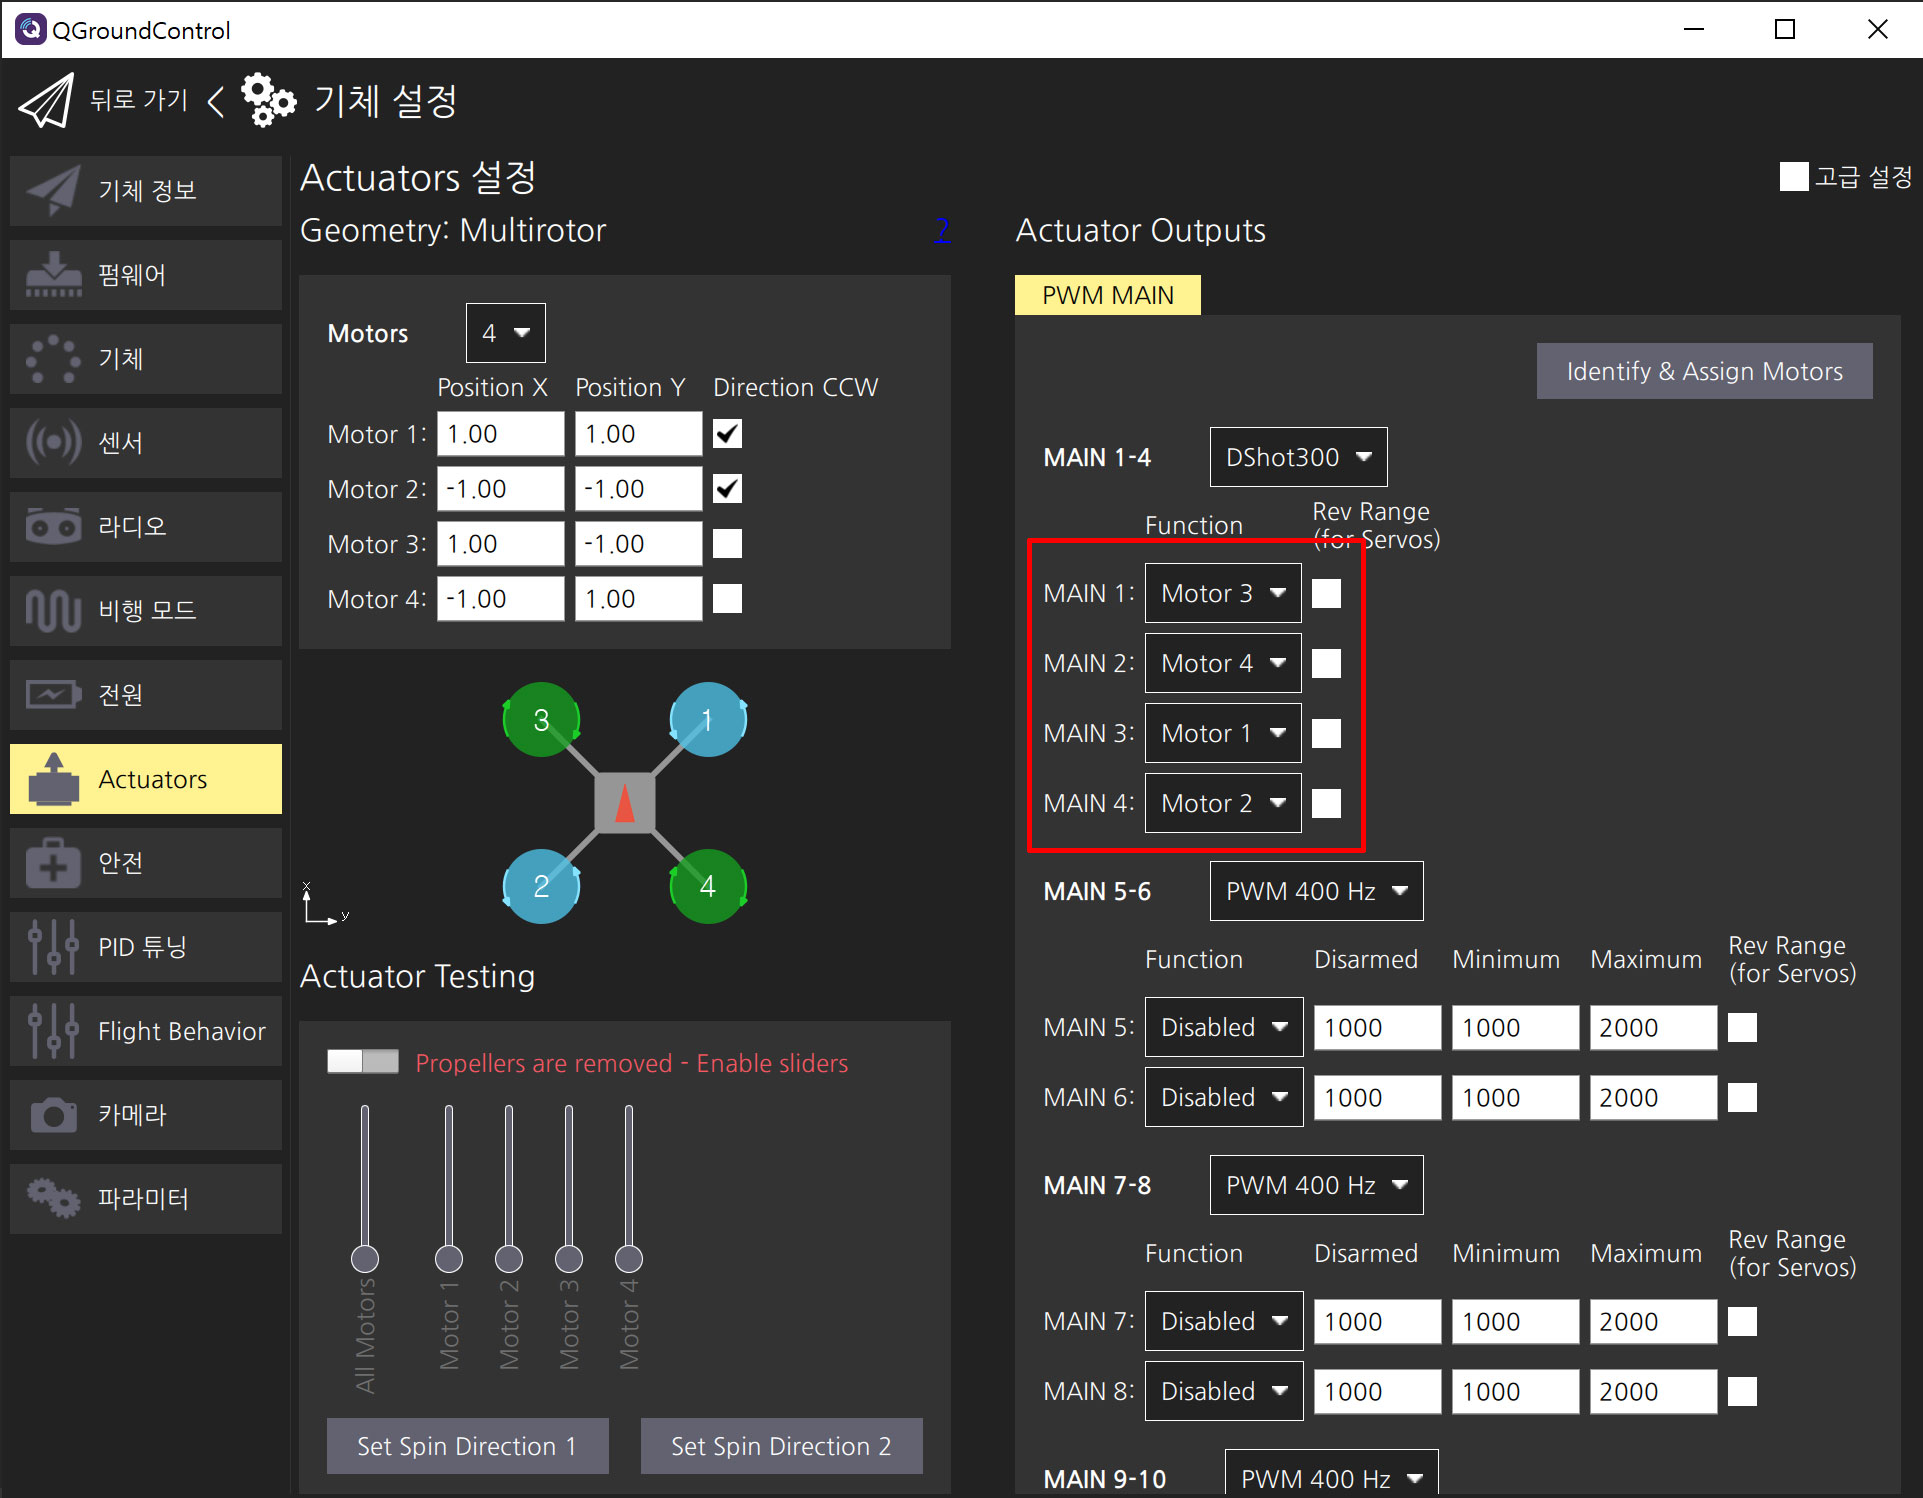Open the 카메라 camera icon in sidebar
The image size is (1923, 1498).
coord(53,1114)
